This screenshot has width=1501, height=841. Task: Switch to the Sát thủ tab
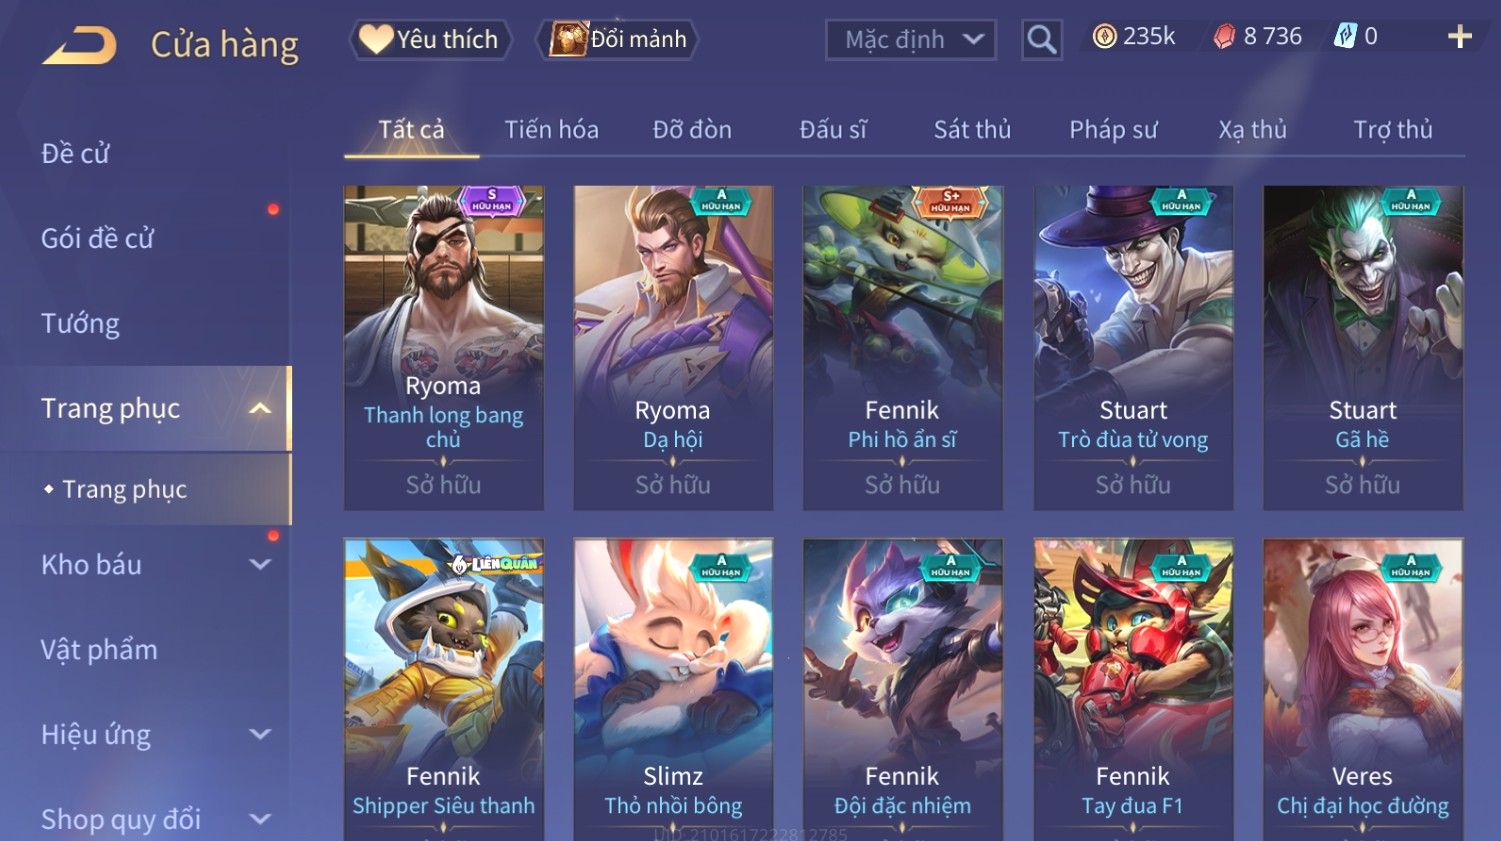(x=972, y=129)
